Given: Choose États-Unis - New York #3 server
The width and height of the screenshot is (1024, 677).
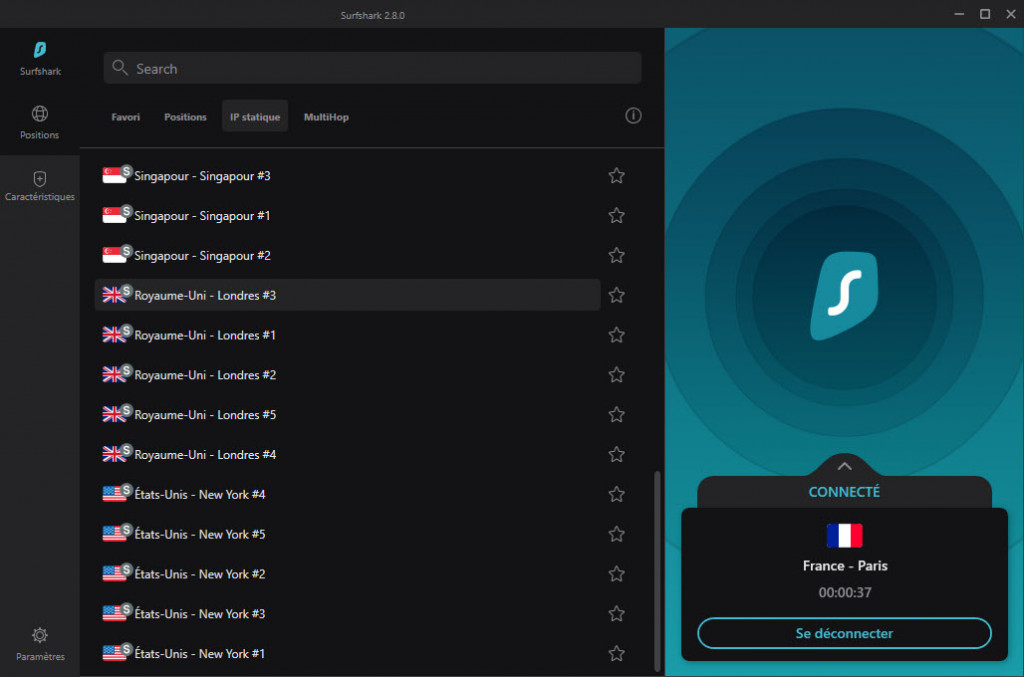Looking at the screenshot, I should click(x=347, y=614).
